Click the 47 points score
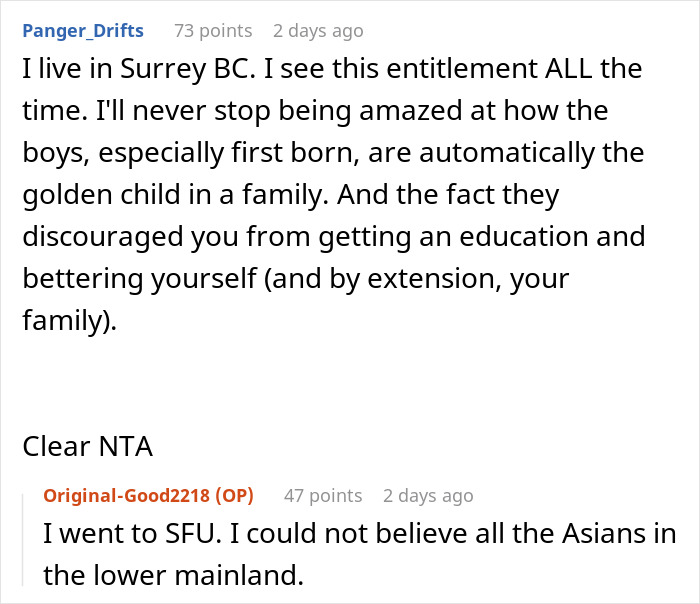 322,495
